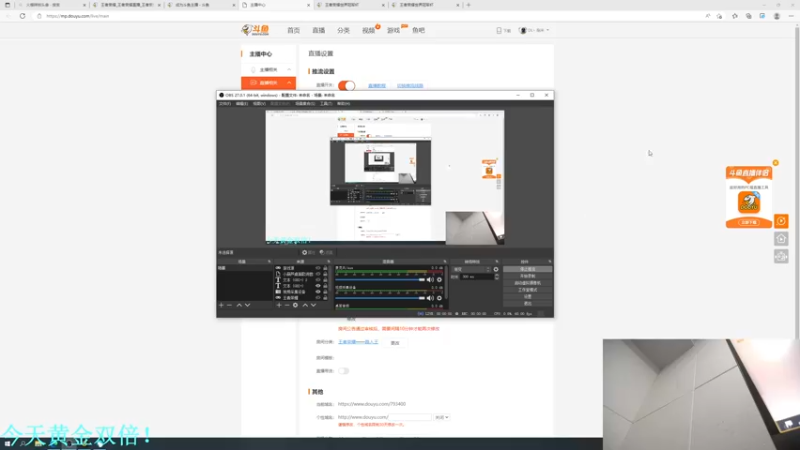800x450 pixels.
Task: Toggle visibility eye of 视频采集设备 source
Action: coord(318,292)
